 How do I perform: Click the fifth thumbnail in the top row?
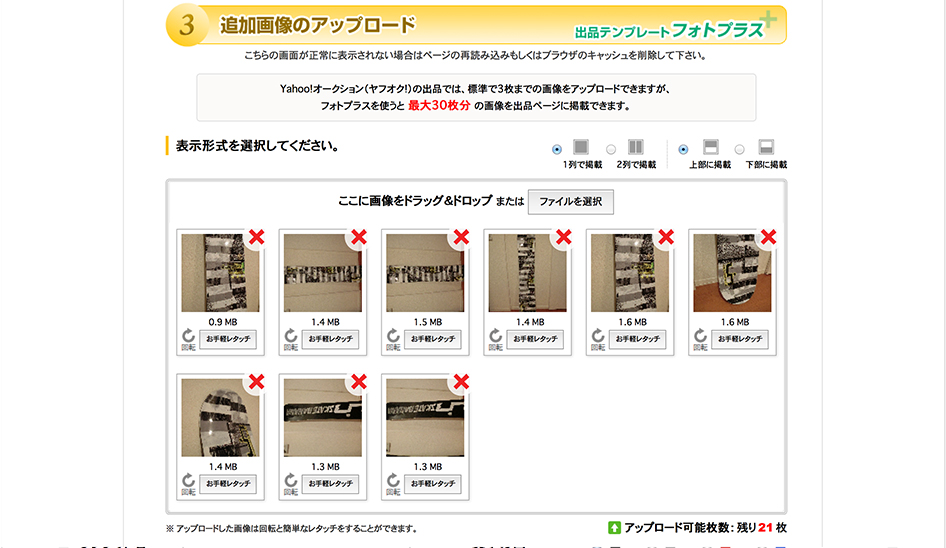click(626, 273)
